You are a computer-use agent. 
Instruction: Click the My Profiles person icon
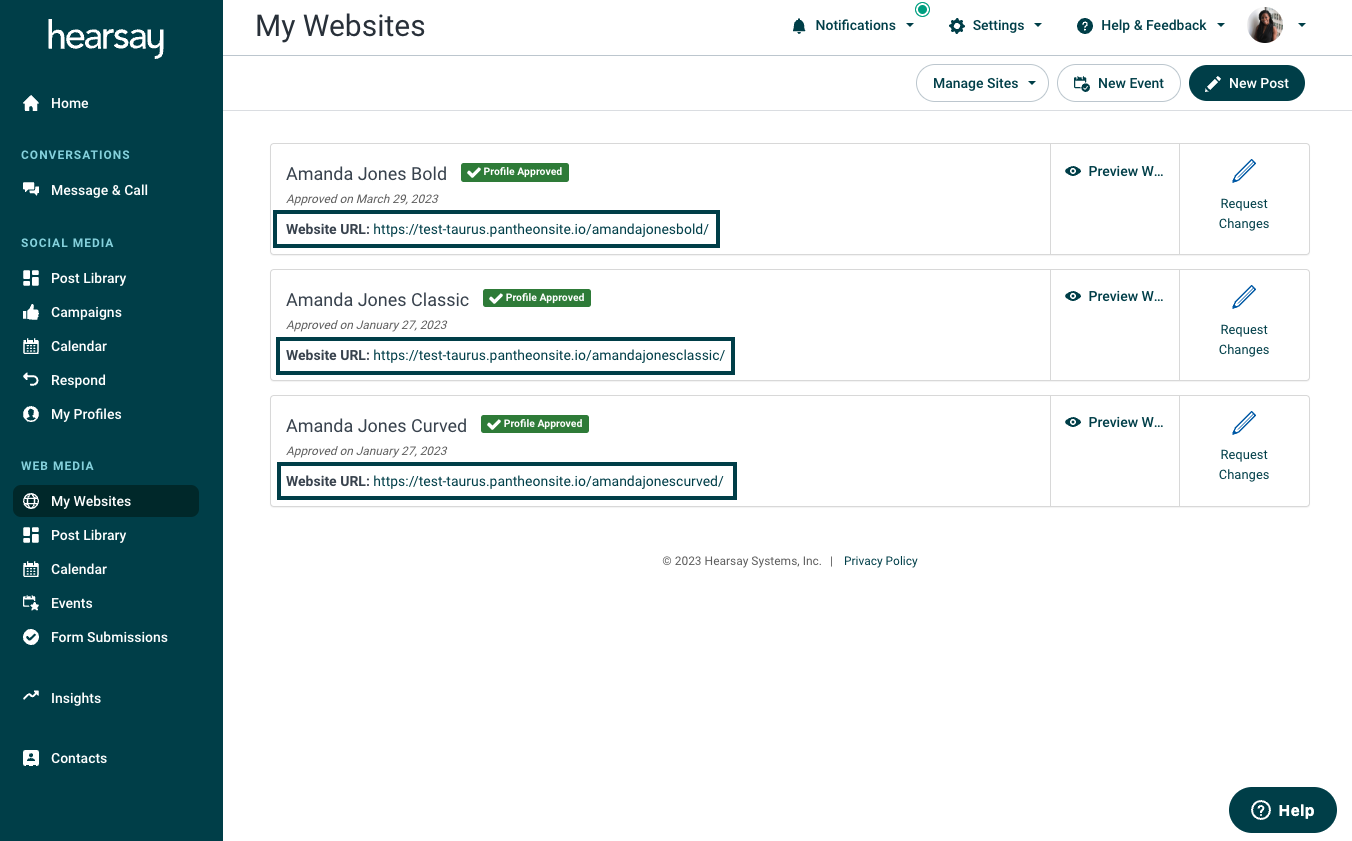point(31,414)
